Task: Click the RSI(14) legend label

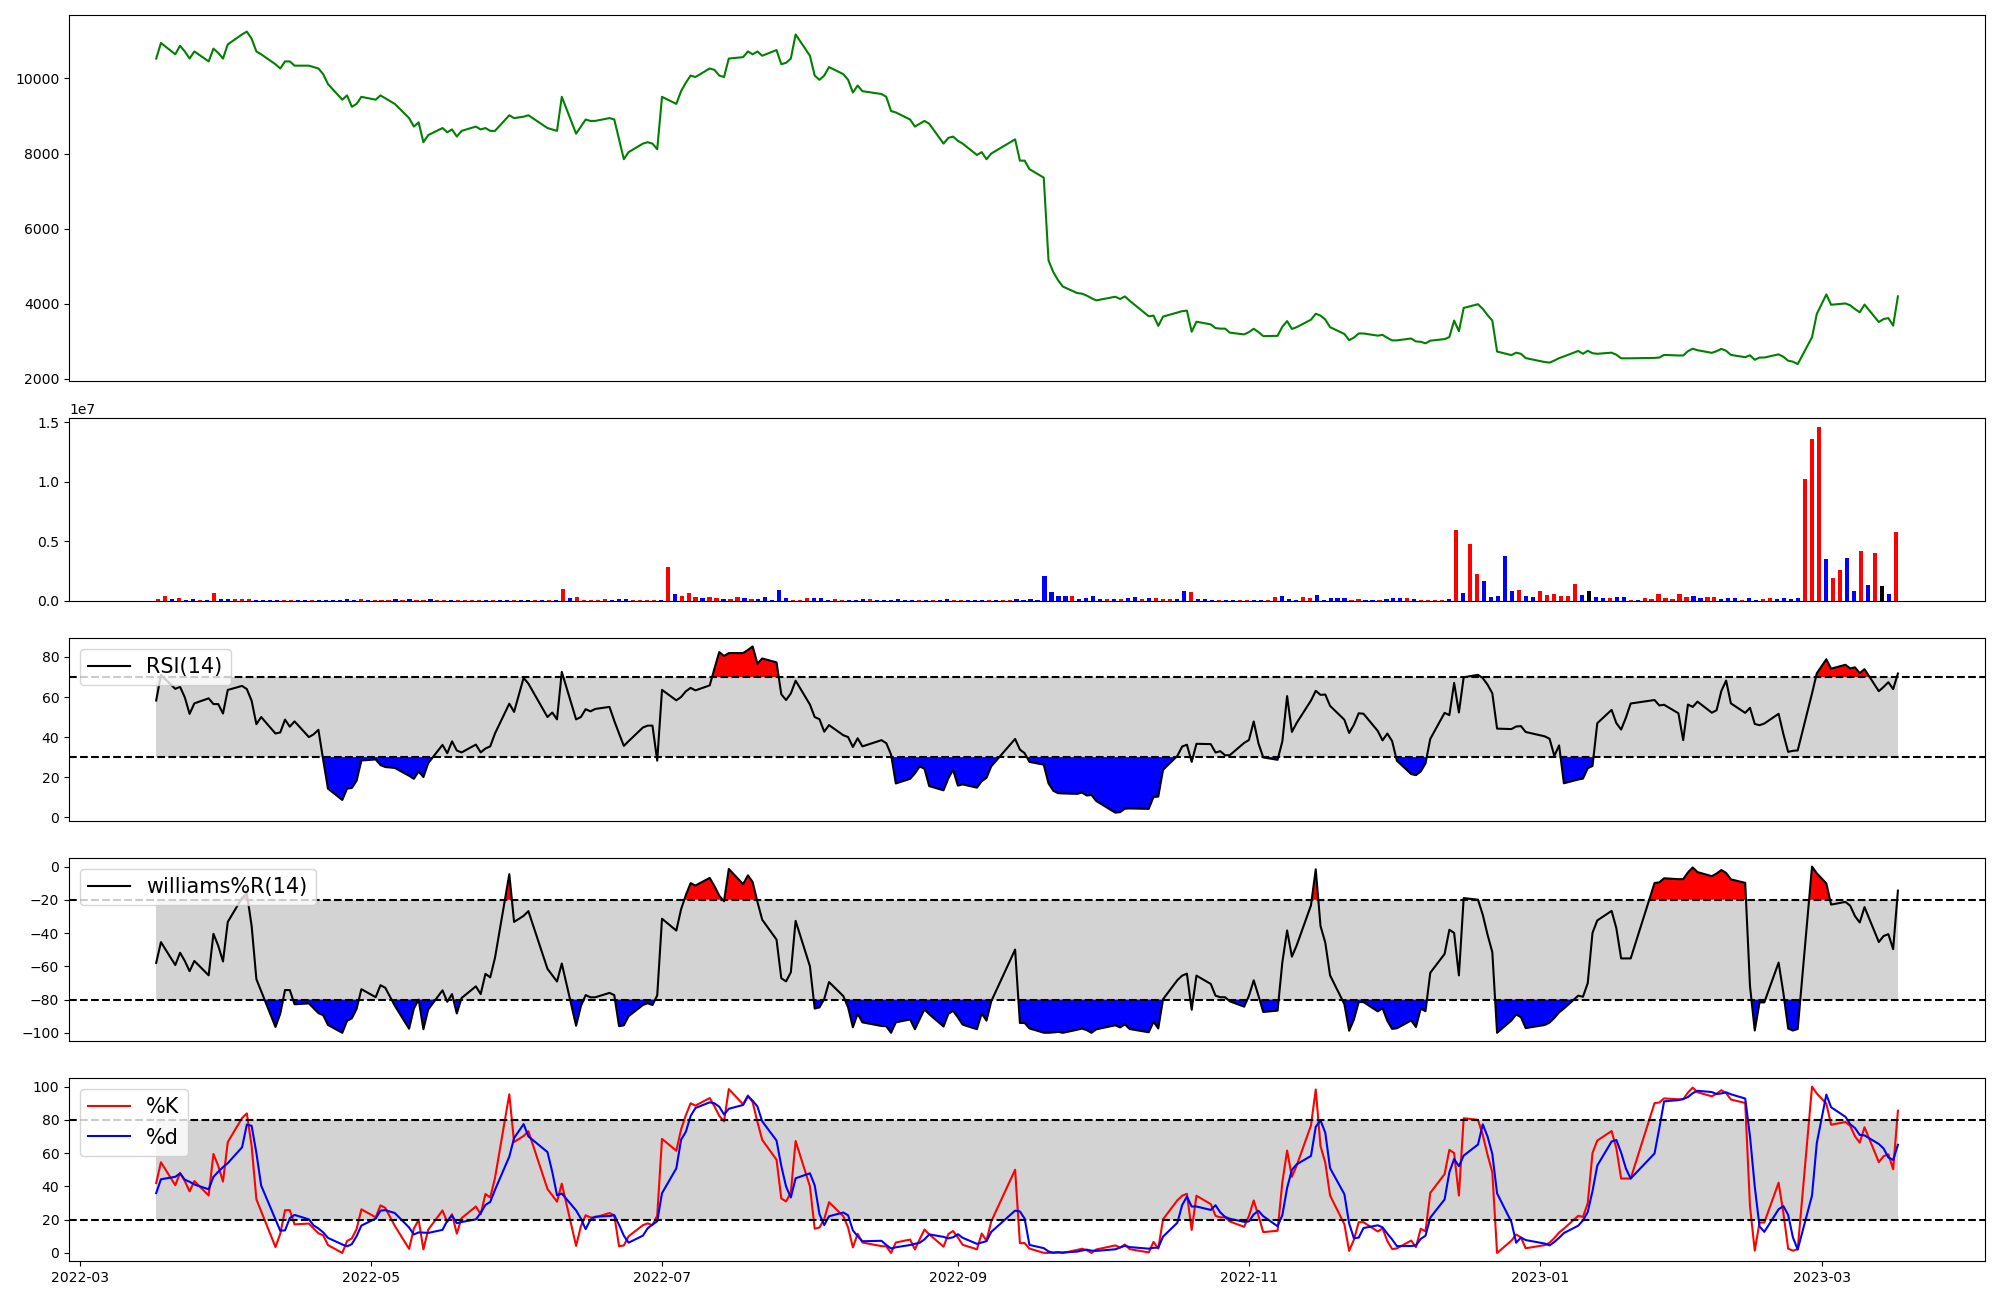Action: click(x=183, y=666)
